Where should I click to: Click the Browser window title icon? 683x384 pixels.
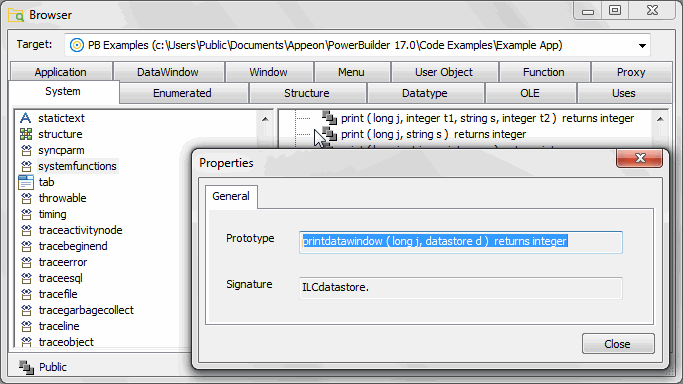16,15
